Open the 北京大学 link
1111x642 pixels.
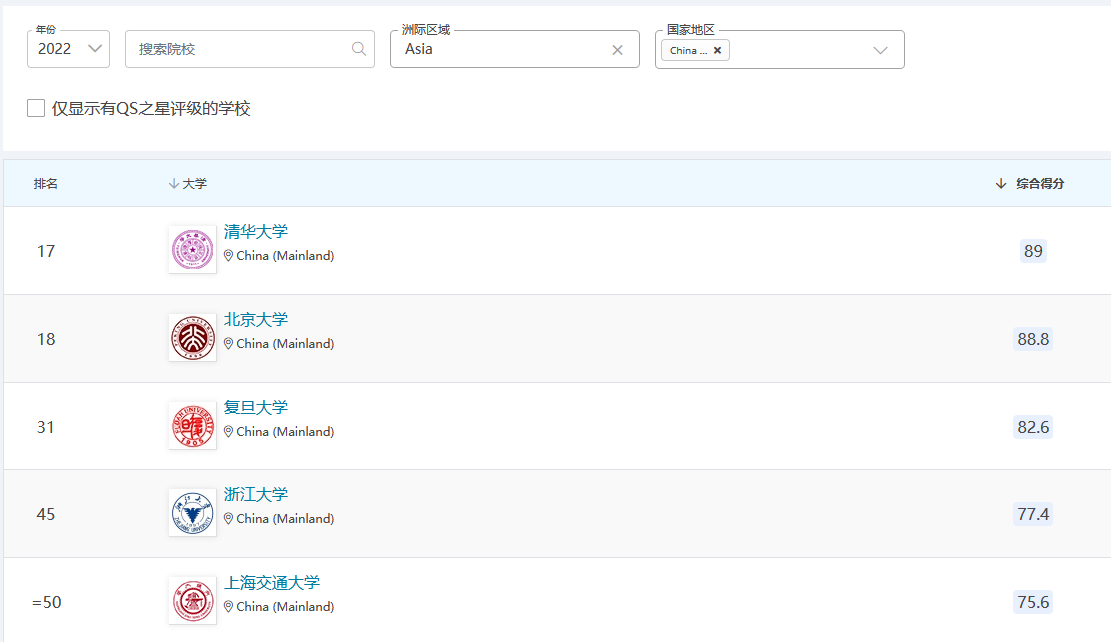pos(256,320)
